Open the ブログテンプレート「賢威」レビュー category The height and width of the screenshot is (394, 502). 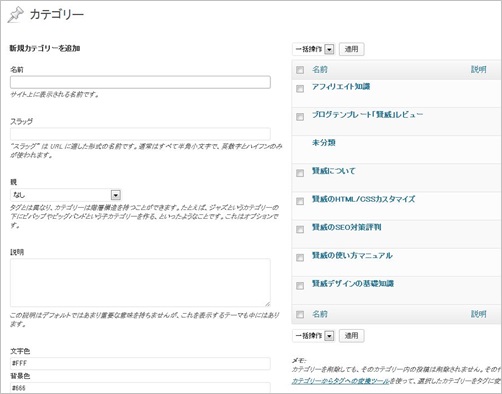(x=367, y=115)
